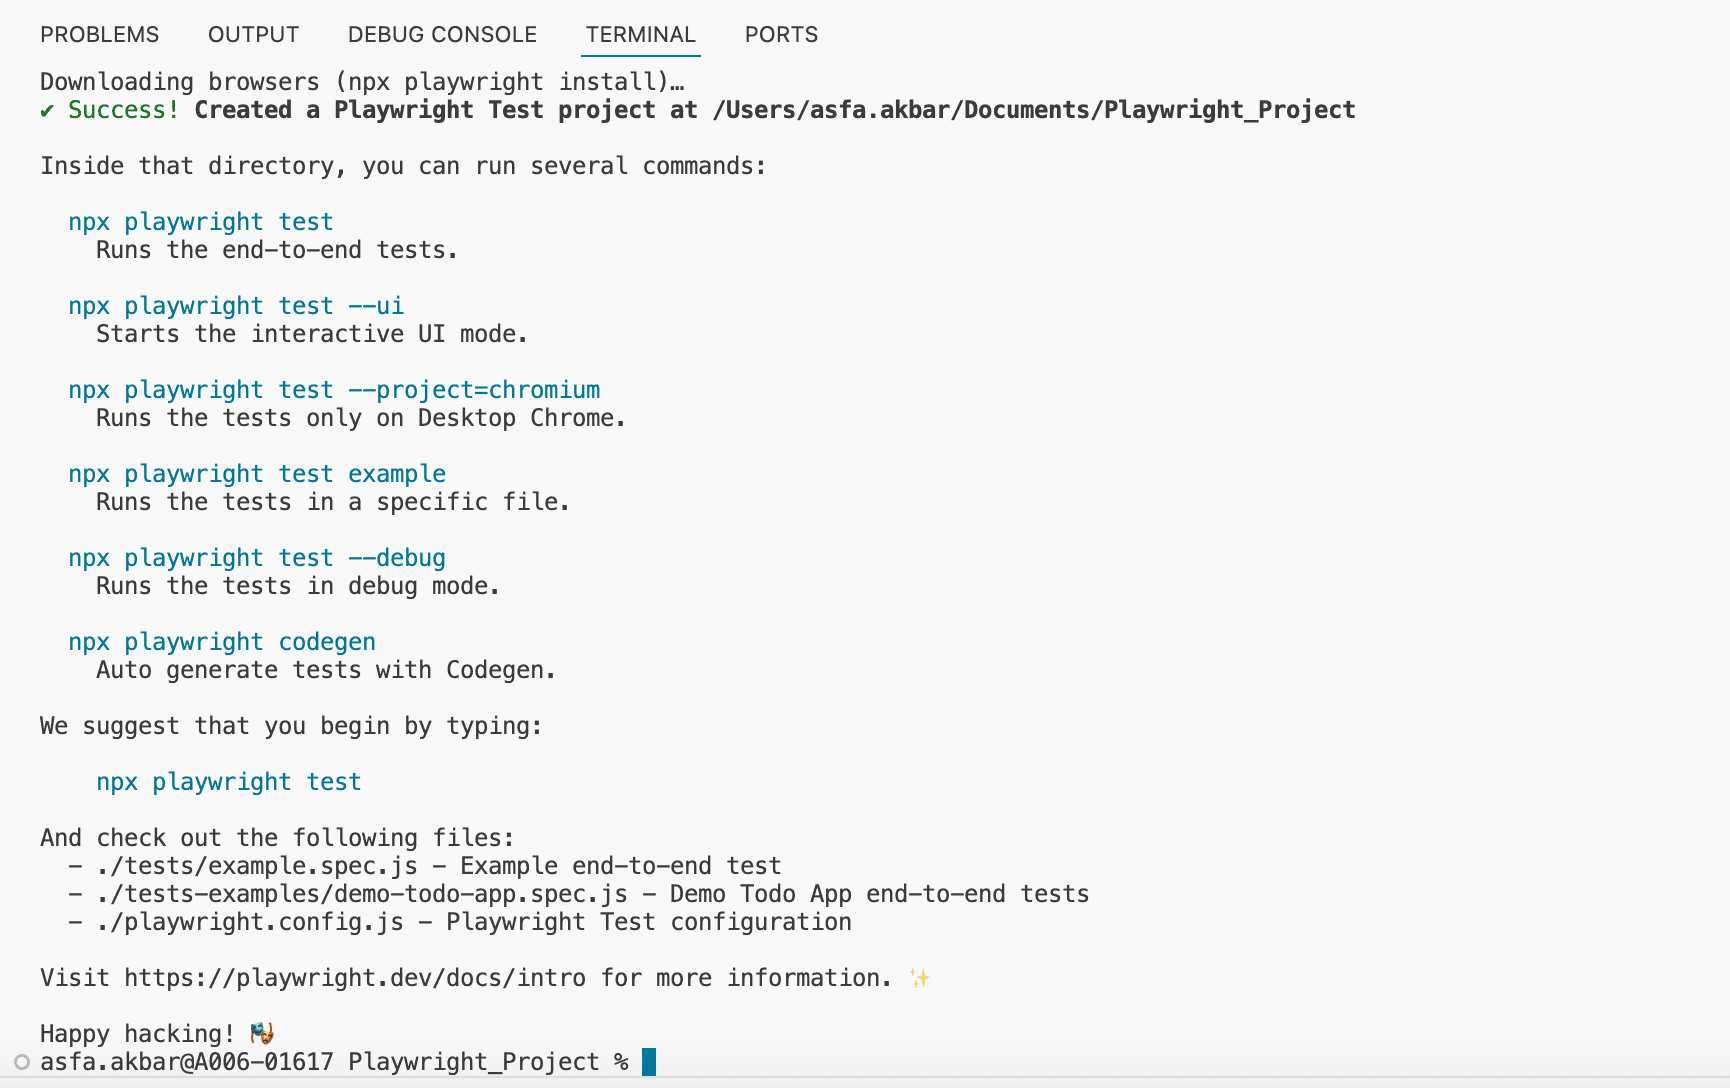Click the green Success checkmark icon
The width and height of the screenshot is (1730, 1088).
(x=47, y=110)
